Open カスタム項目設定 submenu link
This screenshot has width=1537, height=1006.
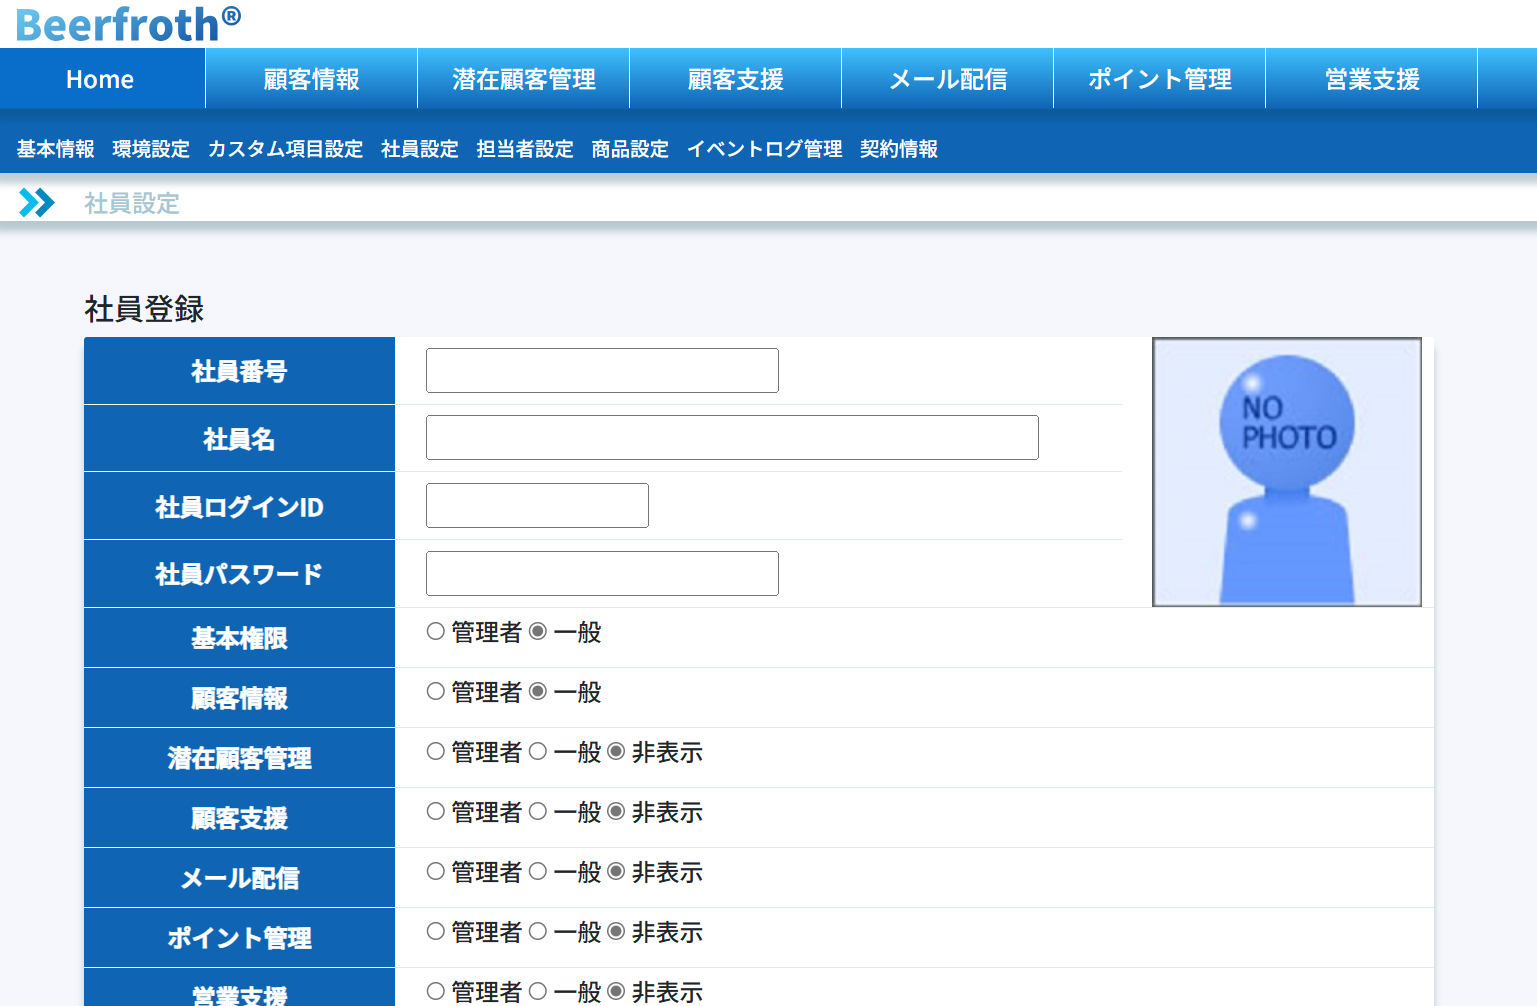(285, 149)
